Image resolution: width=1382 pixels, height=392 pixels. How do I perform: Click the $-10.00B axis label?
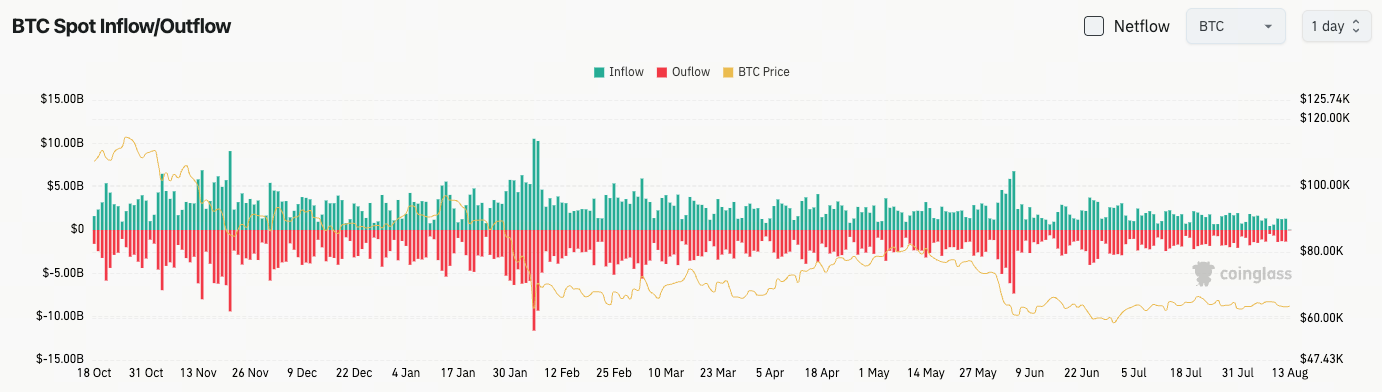pyautogui.click(x=59, y=315)
